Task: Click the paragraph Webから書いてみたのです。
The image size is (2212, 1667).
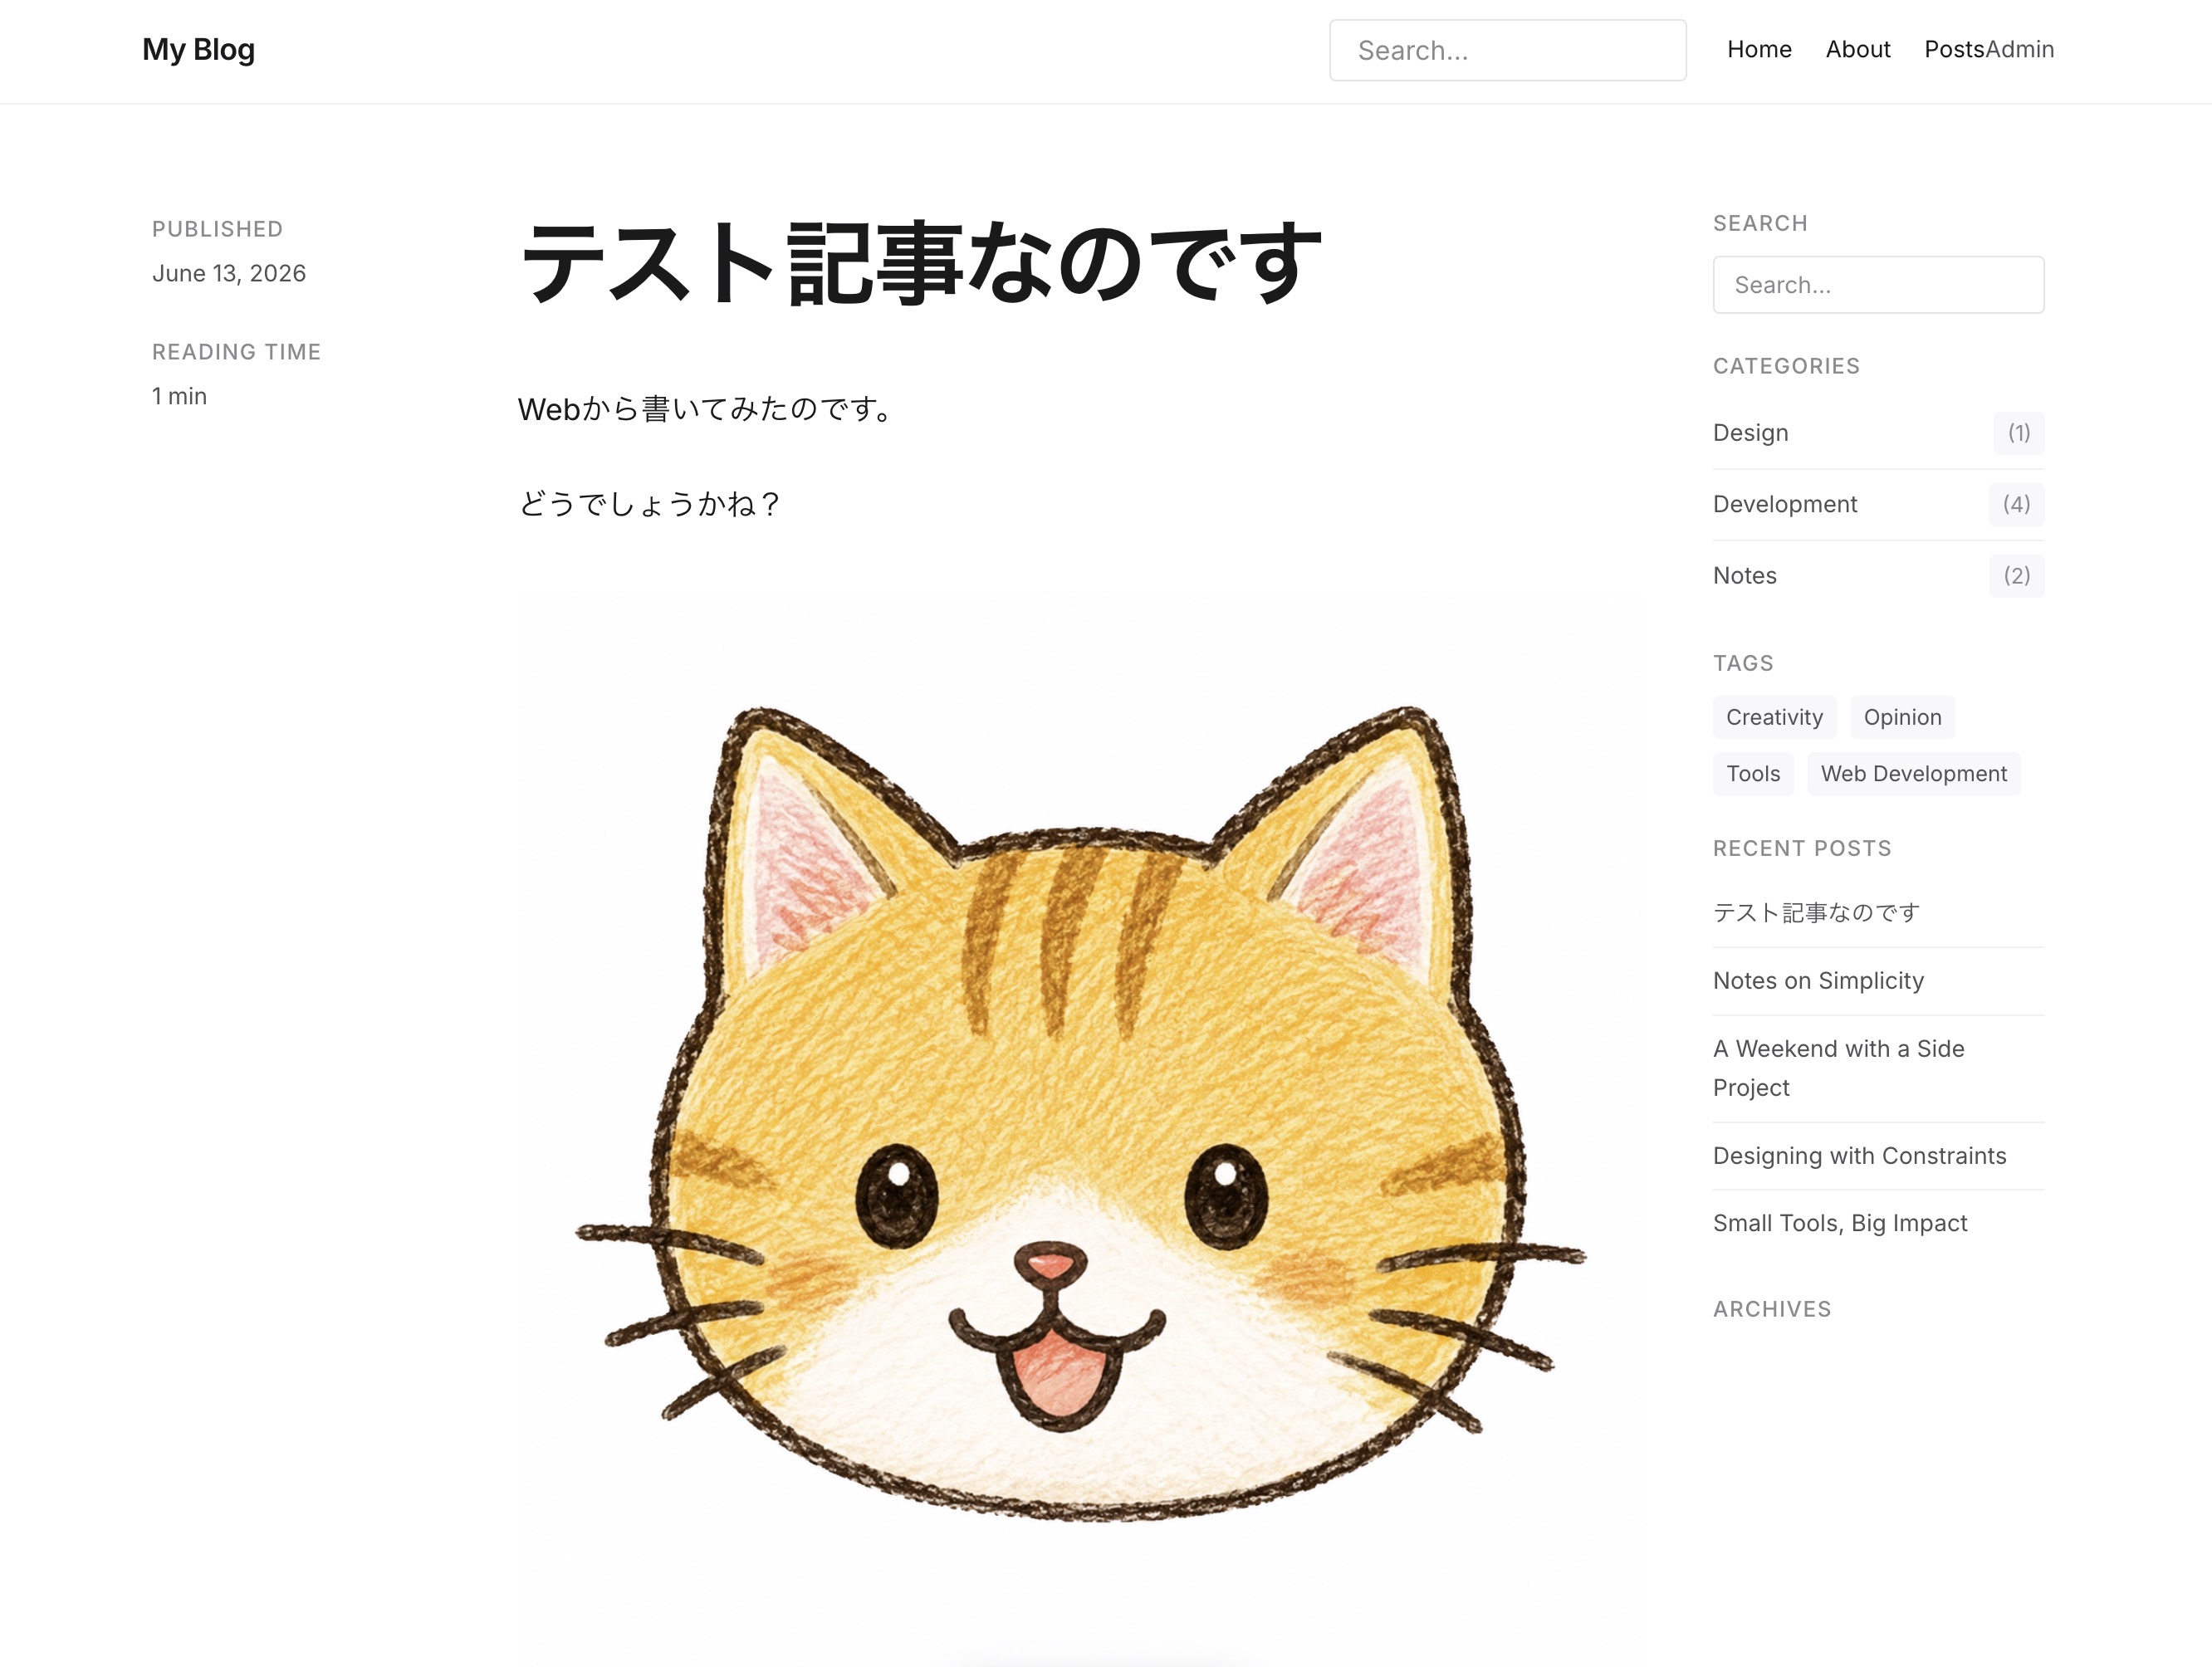Action: tap(706, 409)
